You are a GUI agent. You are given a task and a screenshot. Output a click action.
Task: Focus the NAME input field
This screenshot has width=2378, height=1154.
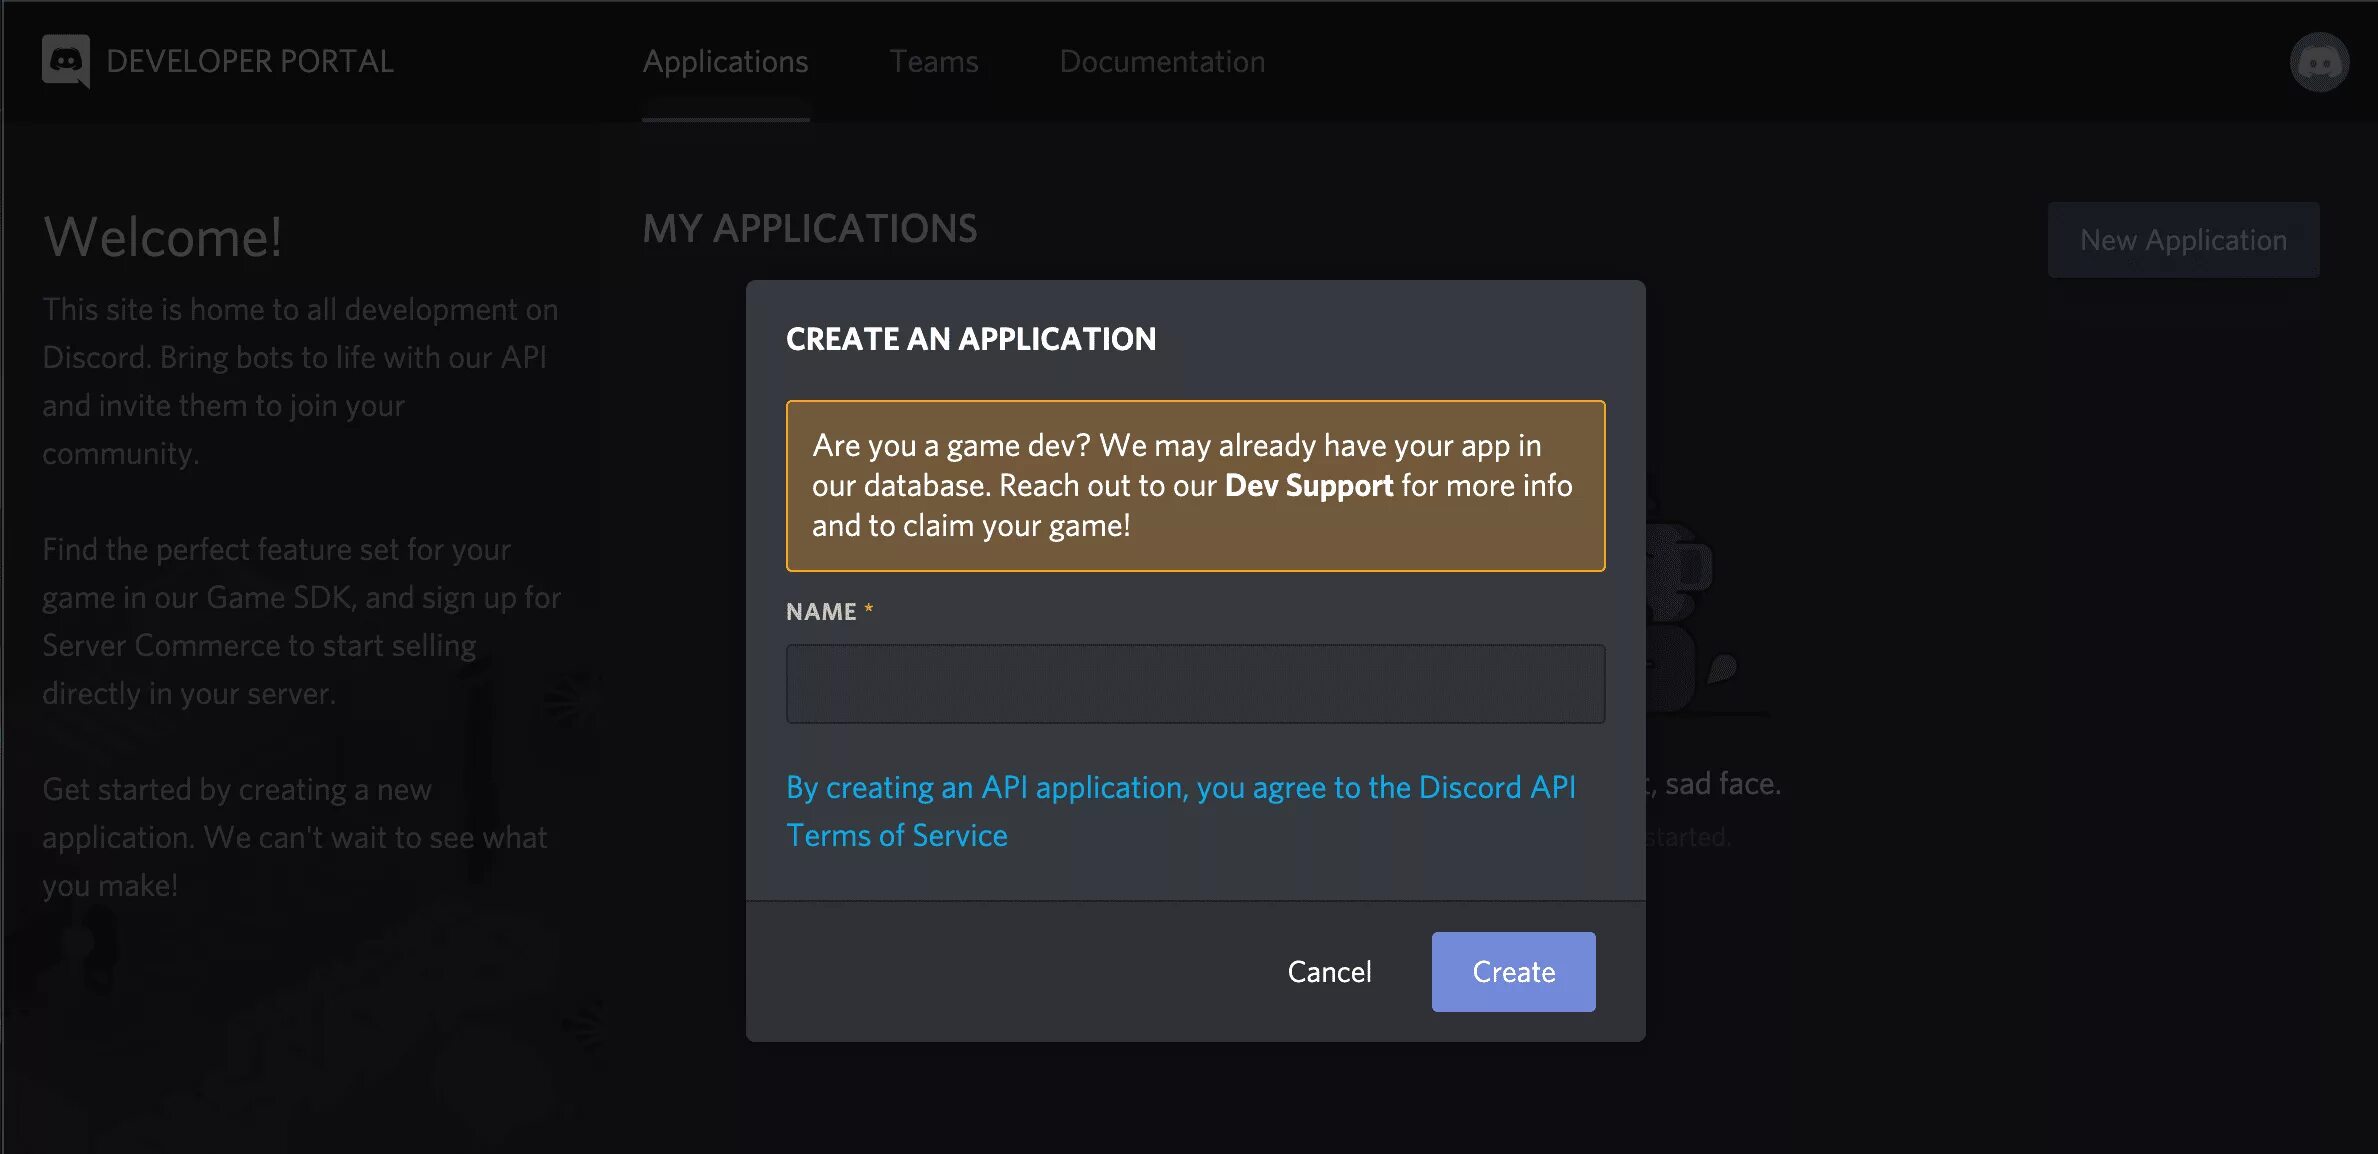click(1195, 684)
